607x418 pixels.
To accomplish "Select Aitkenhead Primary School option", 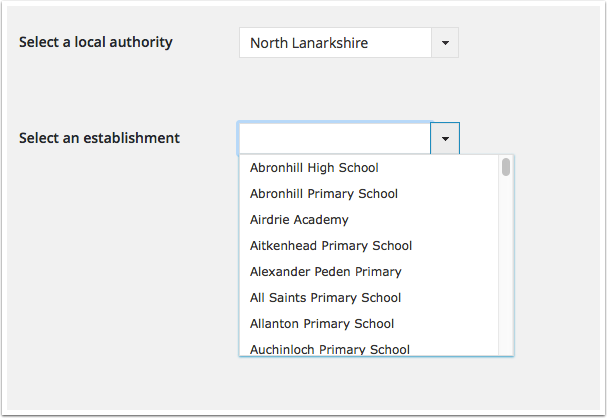I will click(331, 246).
